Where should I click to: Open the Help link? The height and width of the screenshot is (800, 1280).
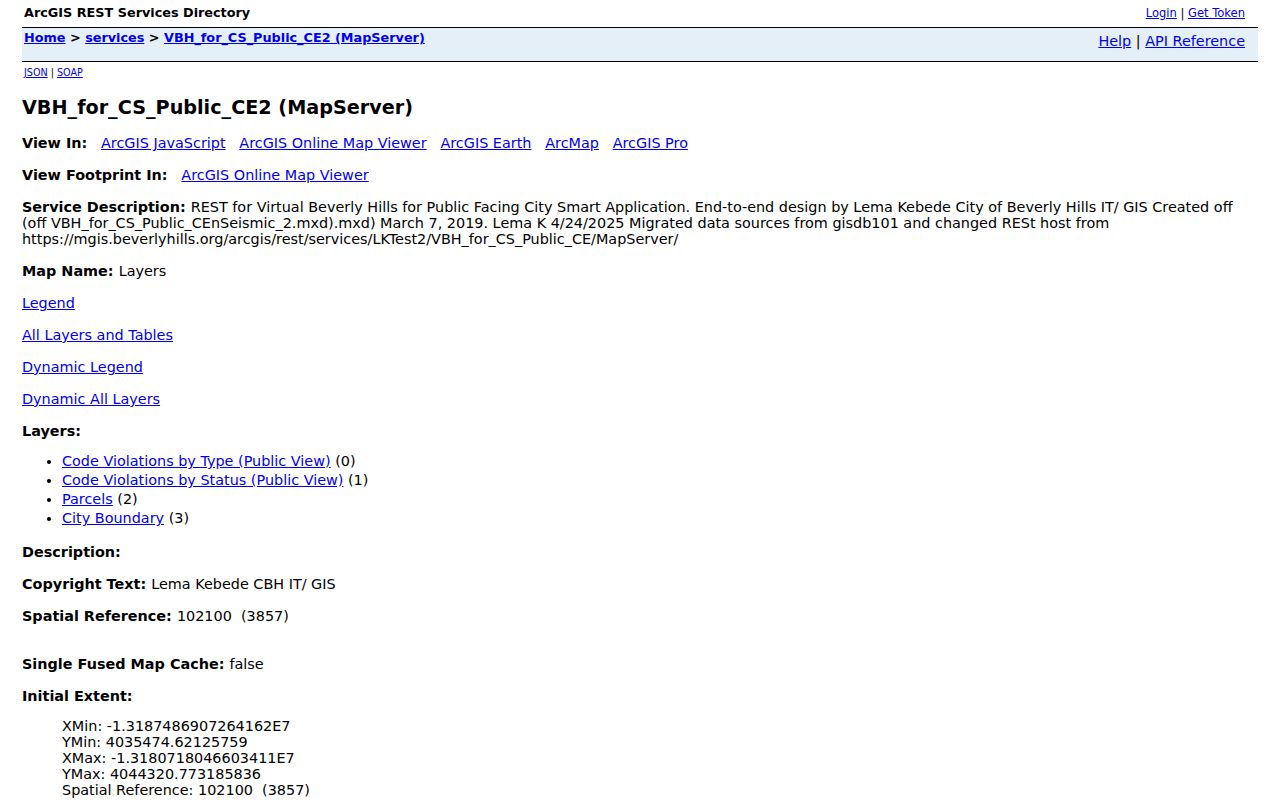1114,41
